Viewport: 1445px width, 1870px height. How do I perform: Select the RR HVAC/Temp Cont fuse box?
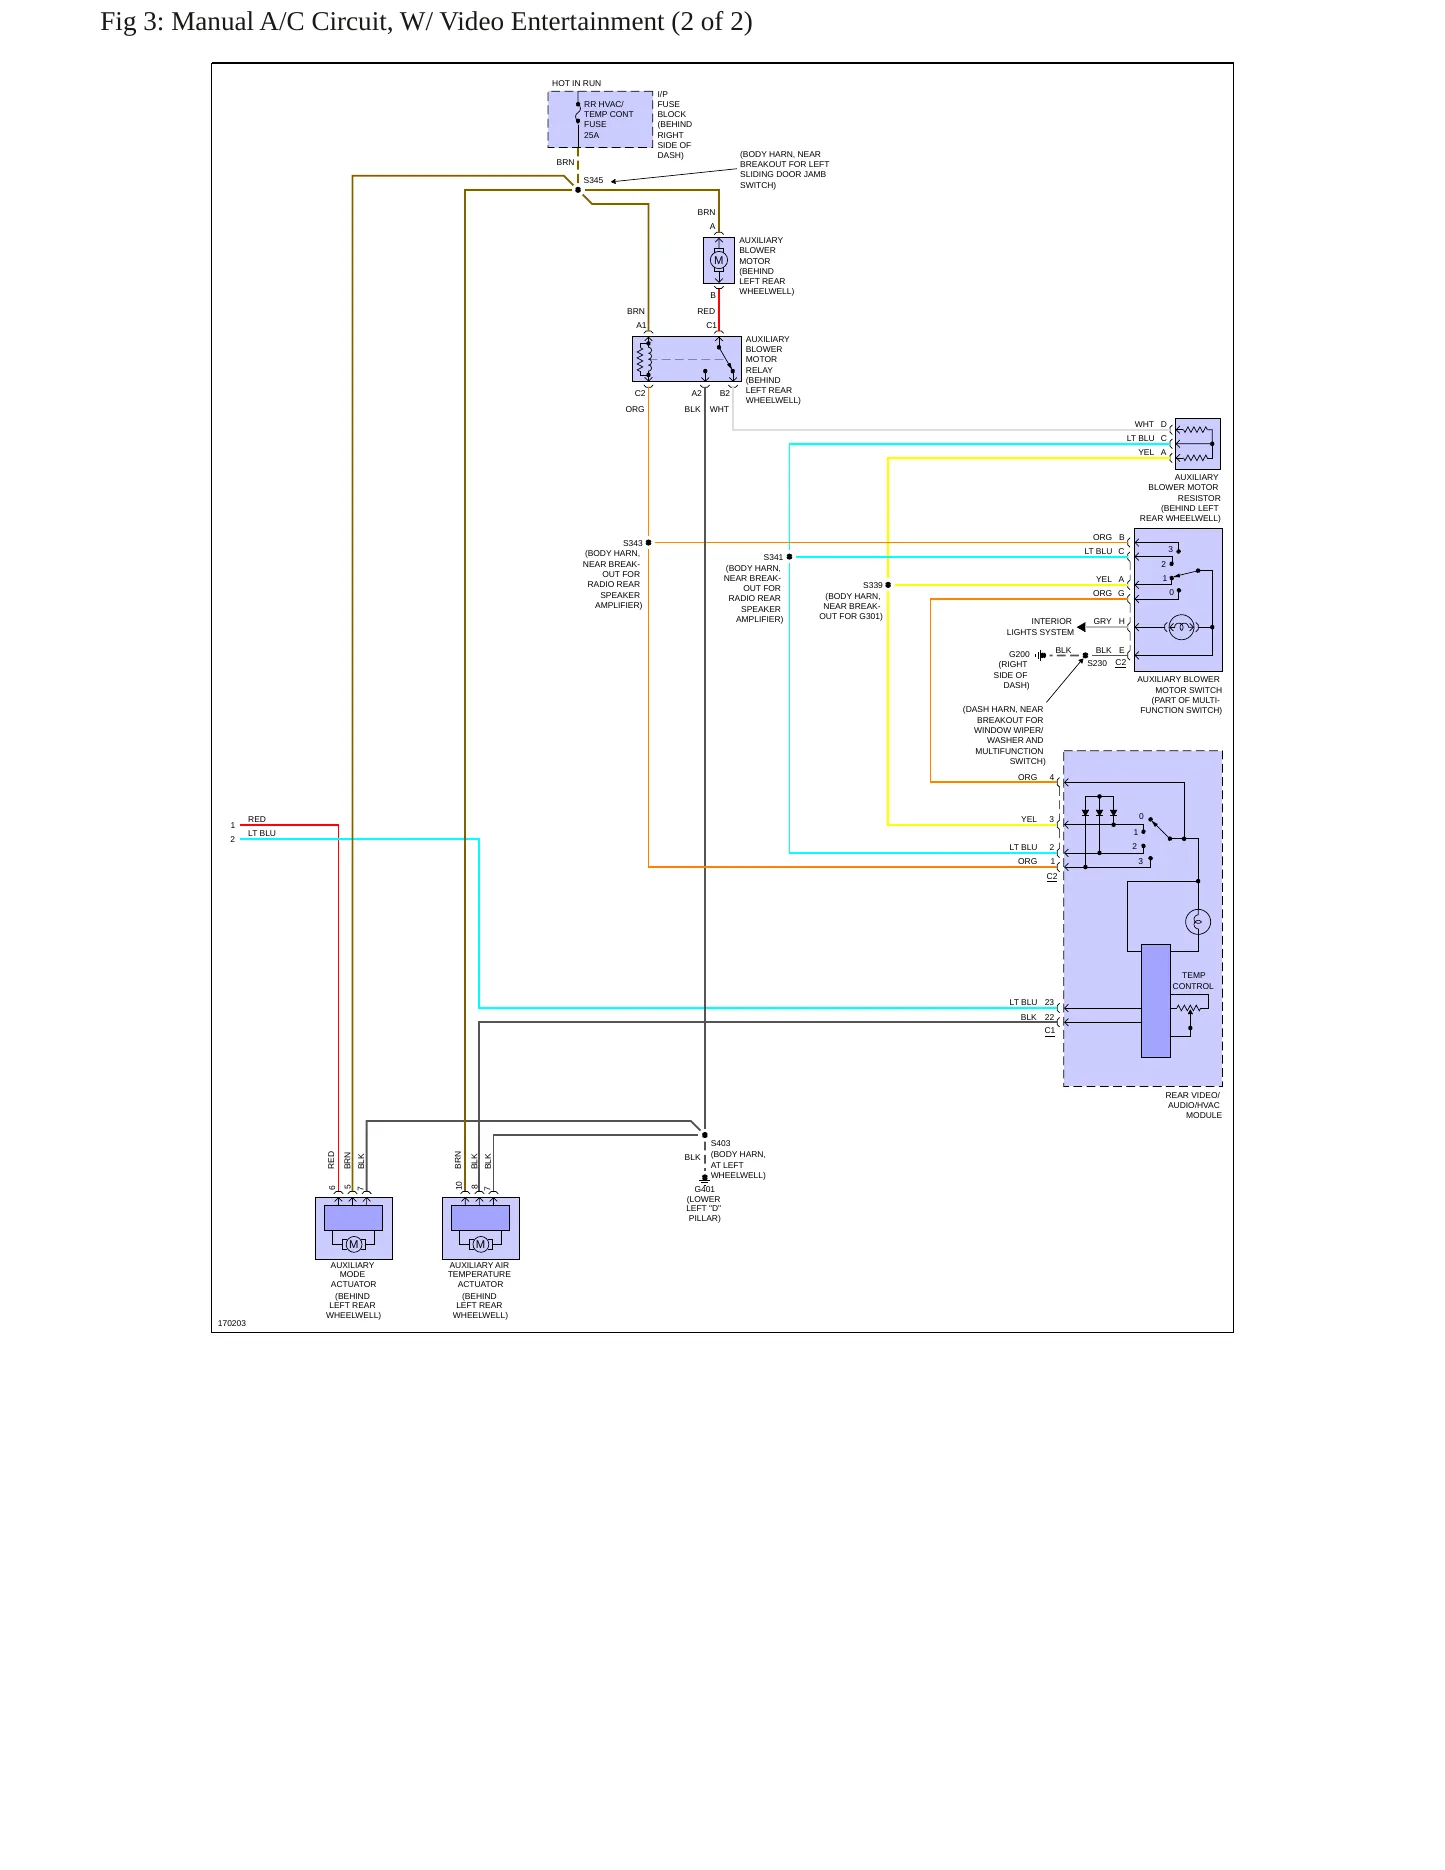(600, 119)
